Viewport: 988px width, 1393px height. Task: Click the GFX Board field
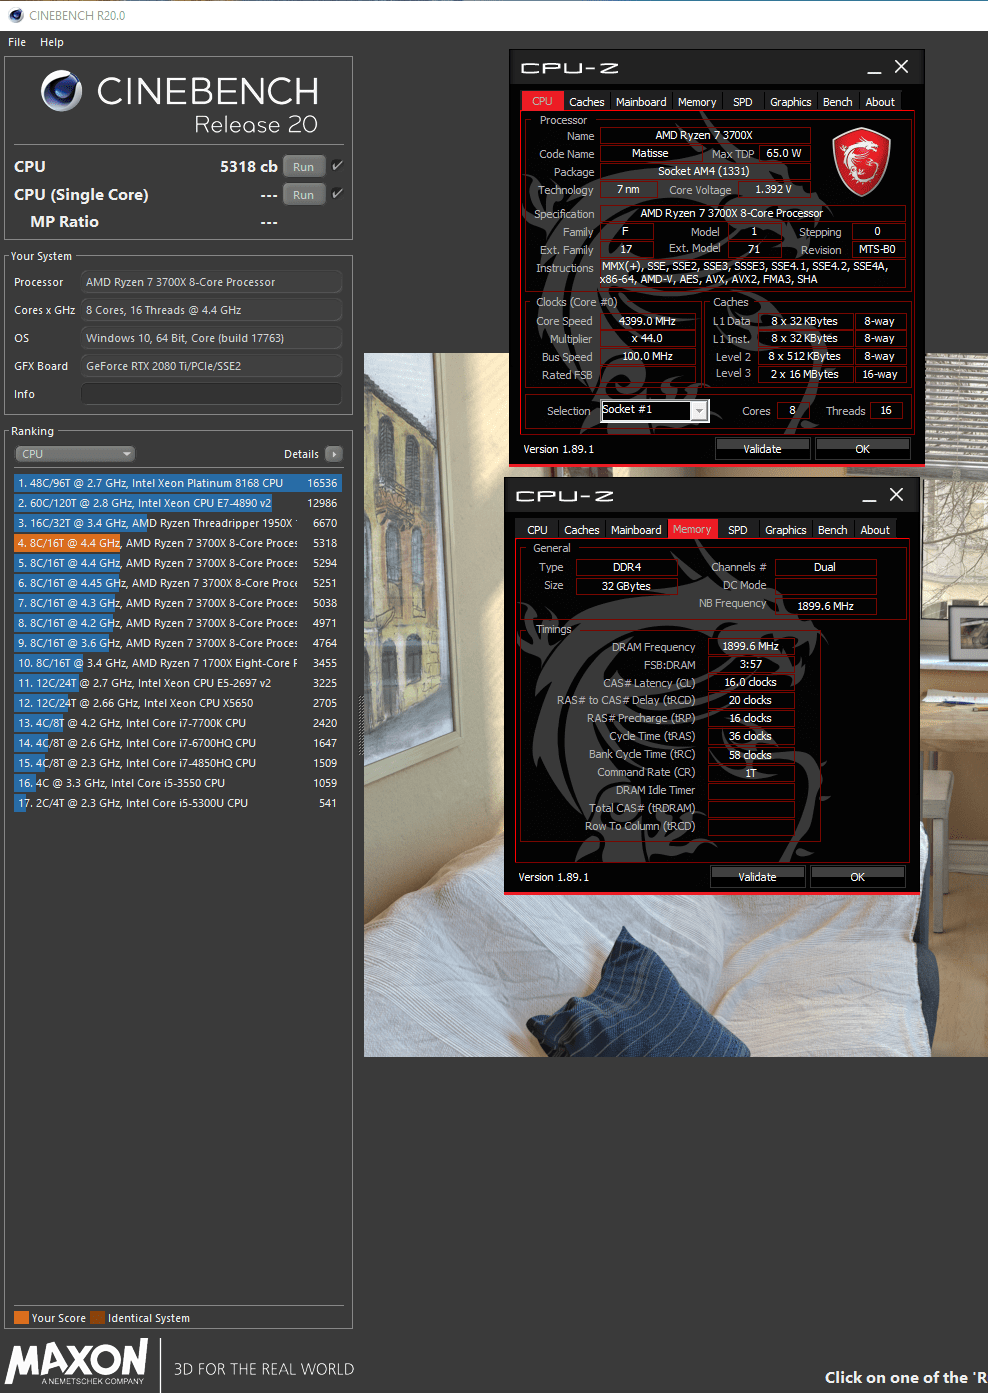pos(211,366)
